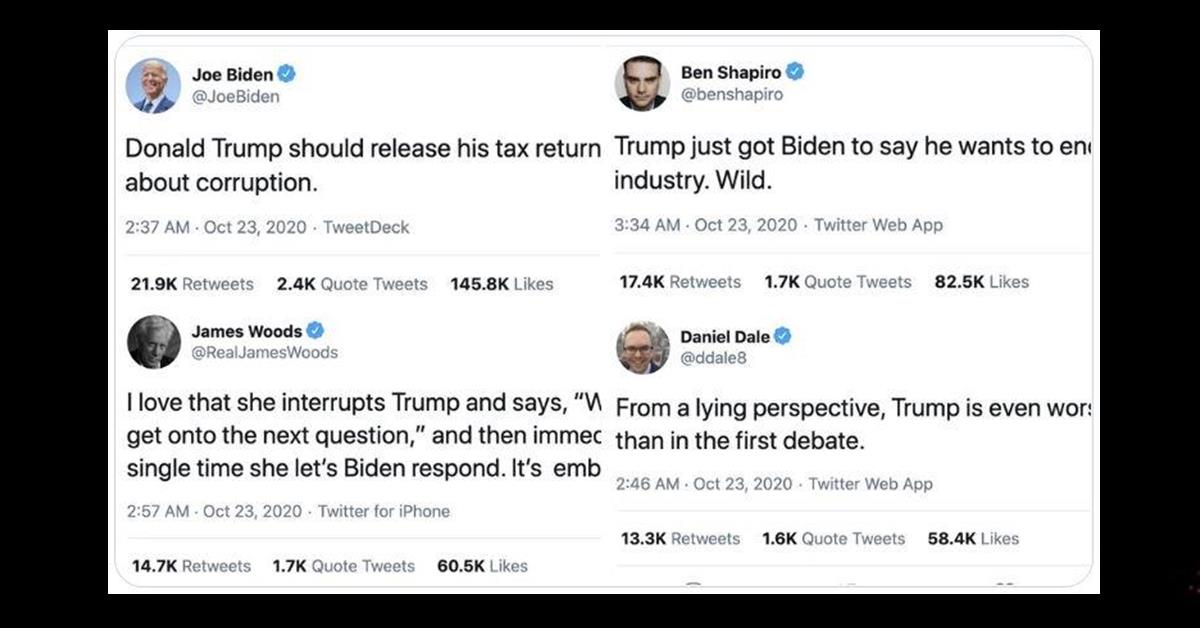Viewport: 1200px width, 628px height.
Task: Open Ben Shapiro's profile avatar
Action: coord(642,84)
